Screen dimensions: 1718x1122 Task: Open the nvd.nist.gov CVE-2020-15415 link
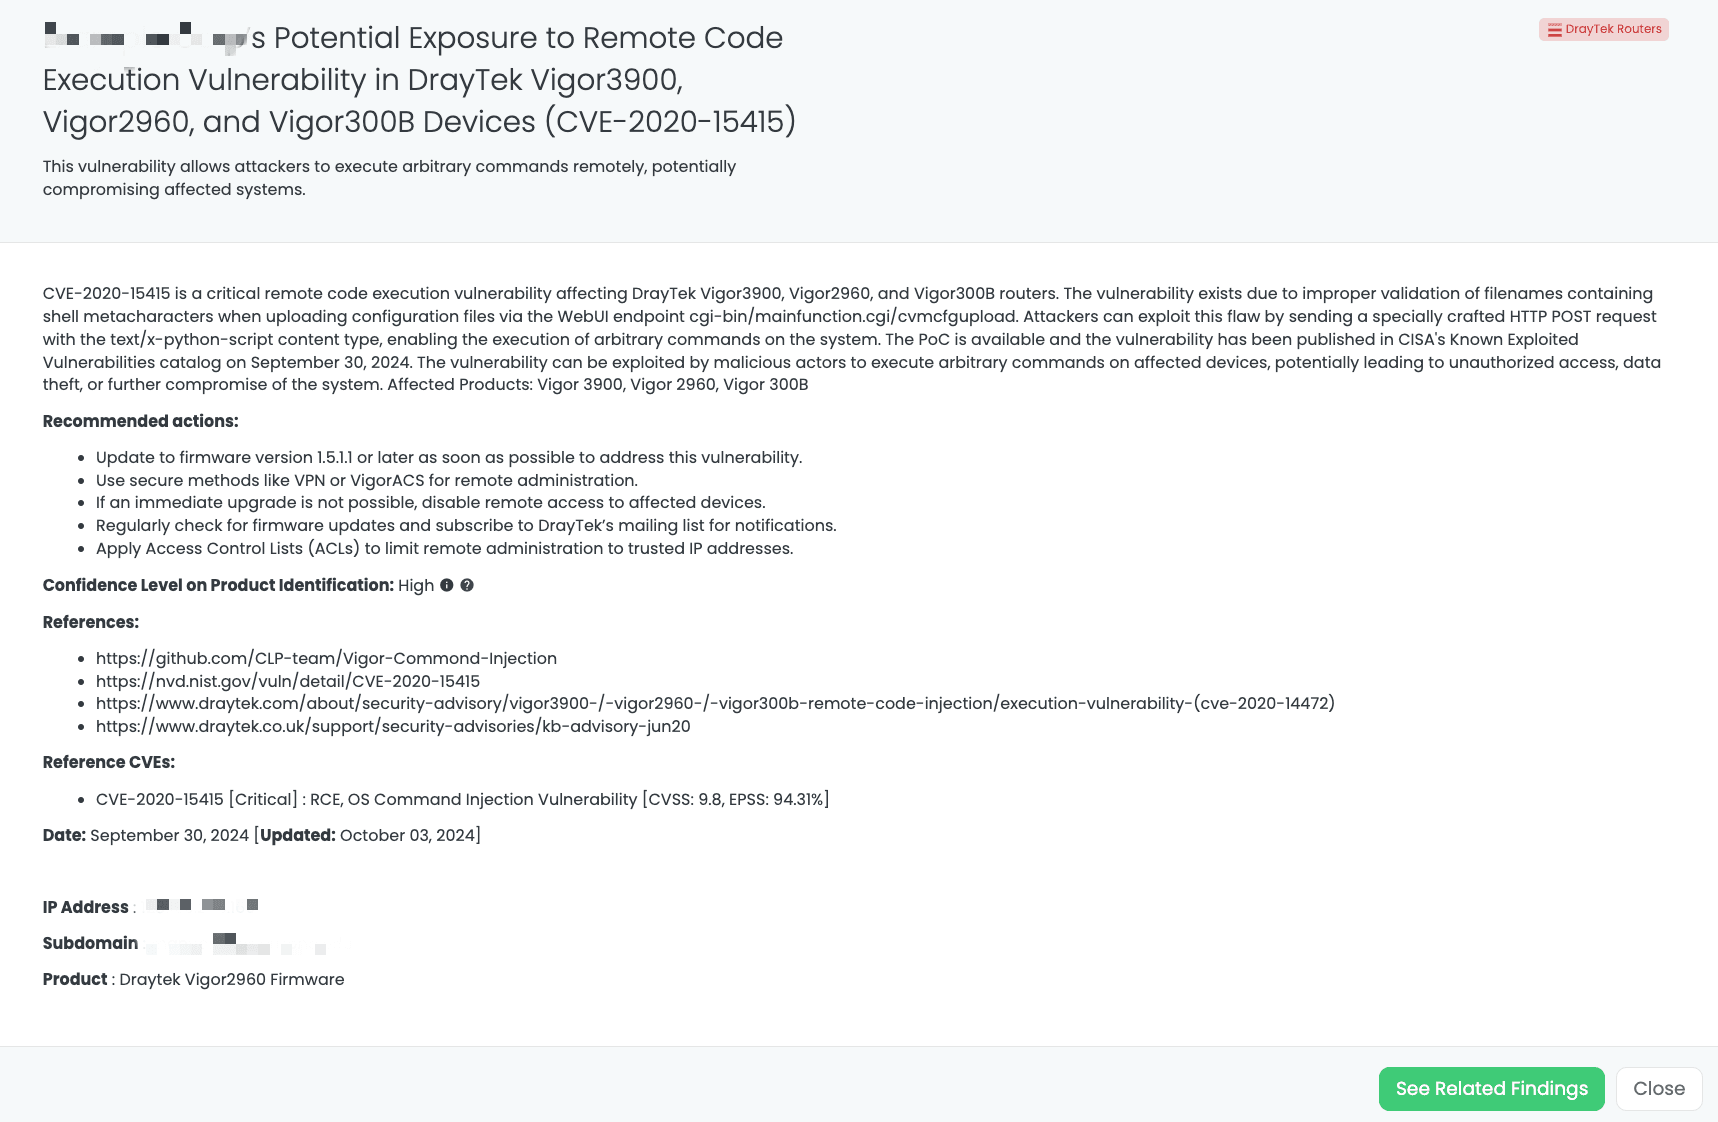(x=288, y=681)
